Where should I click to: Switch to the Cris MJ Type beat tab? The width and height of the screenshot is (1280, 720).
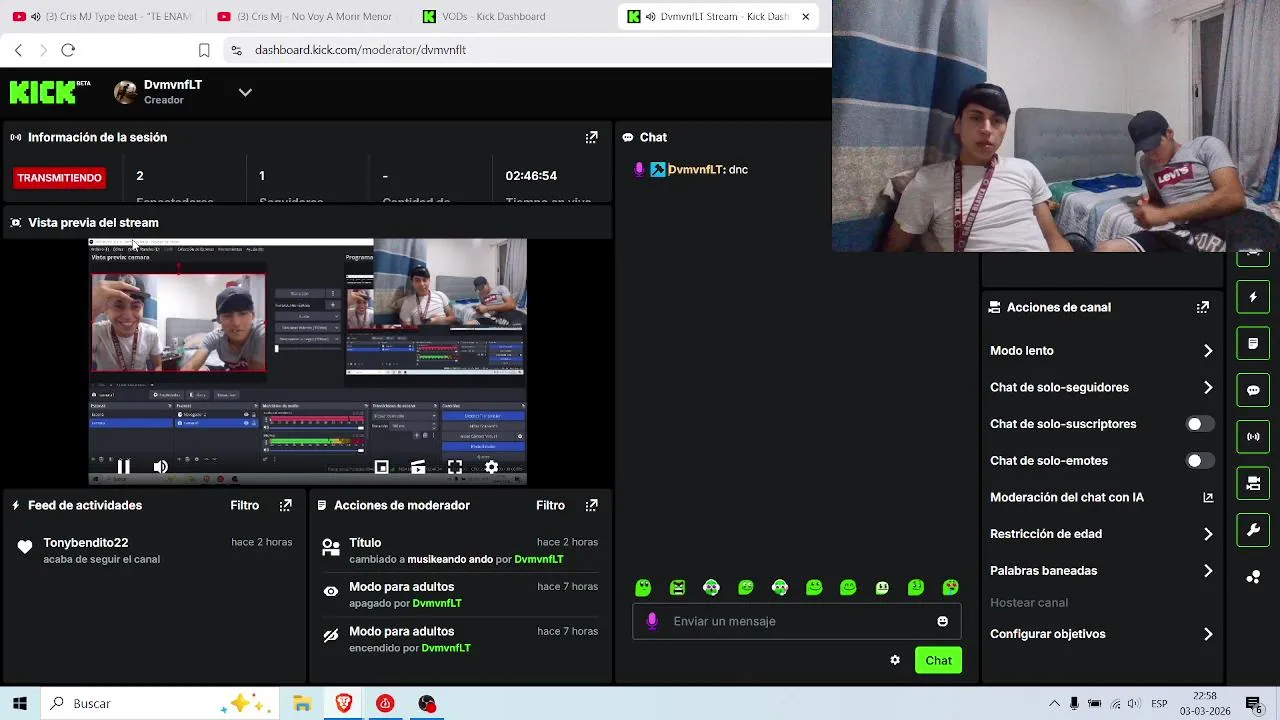[103, 16]
